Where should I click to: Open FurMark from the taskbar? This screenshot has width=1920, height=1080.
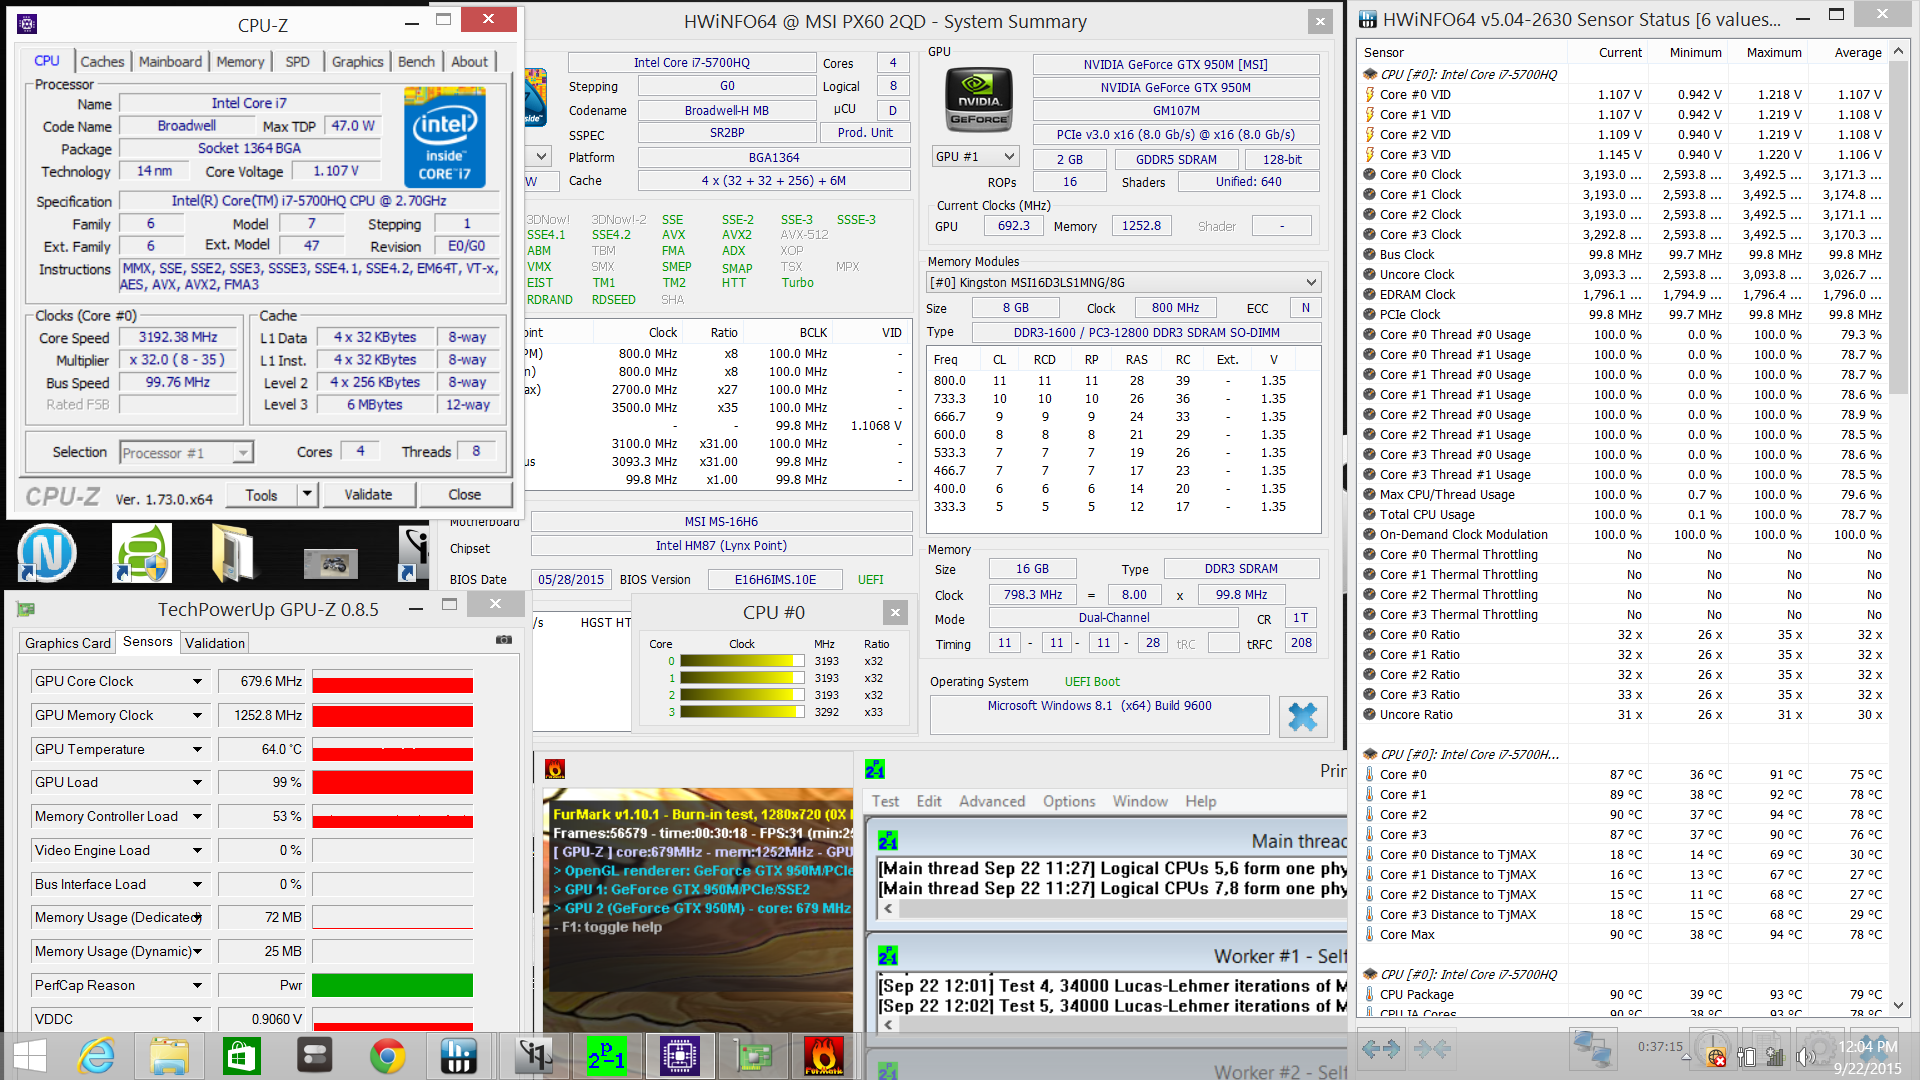[x=823, y=1056]
